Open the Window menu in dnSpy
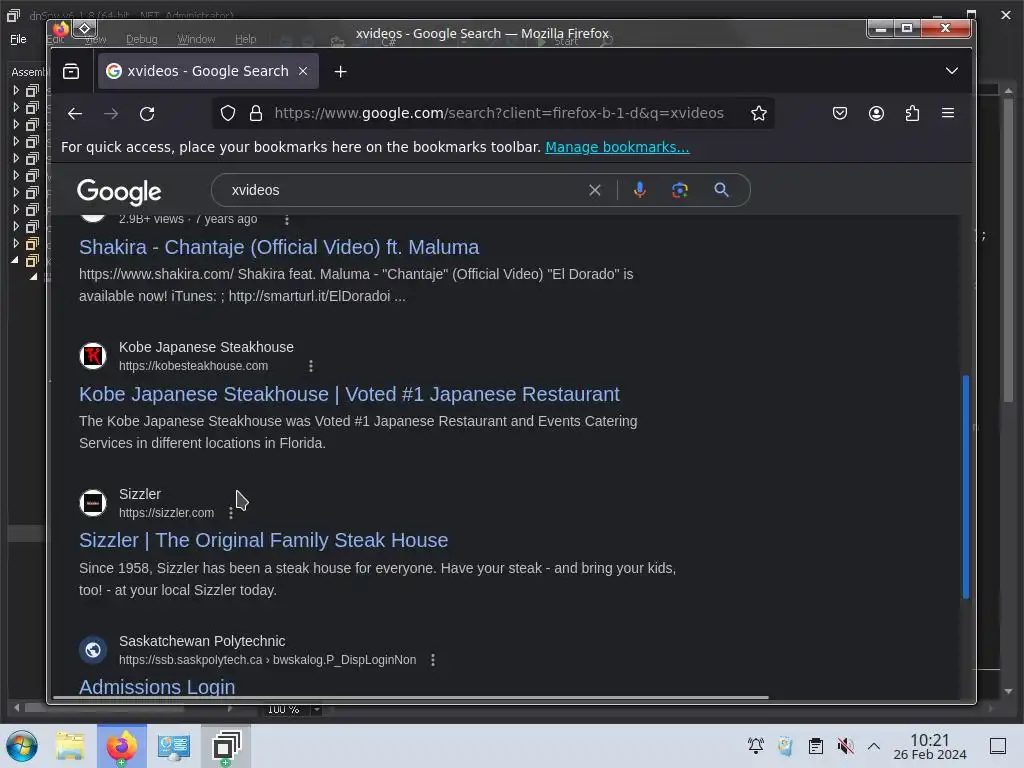This screenshot has width=1024, height=768. click(197, 39)
